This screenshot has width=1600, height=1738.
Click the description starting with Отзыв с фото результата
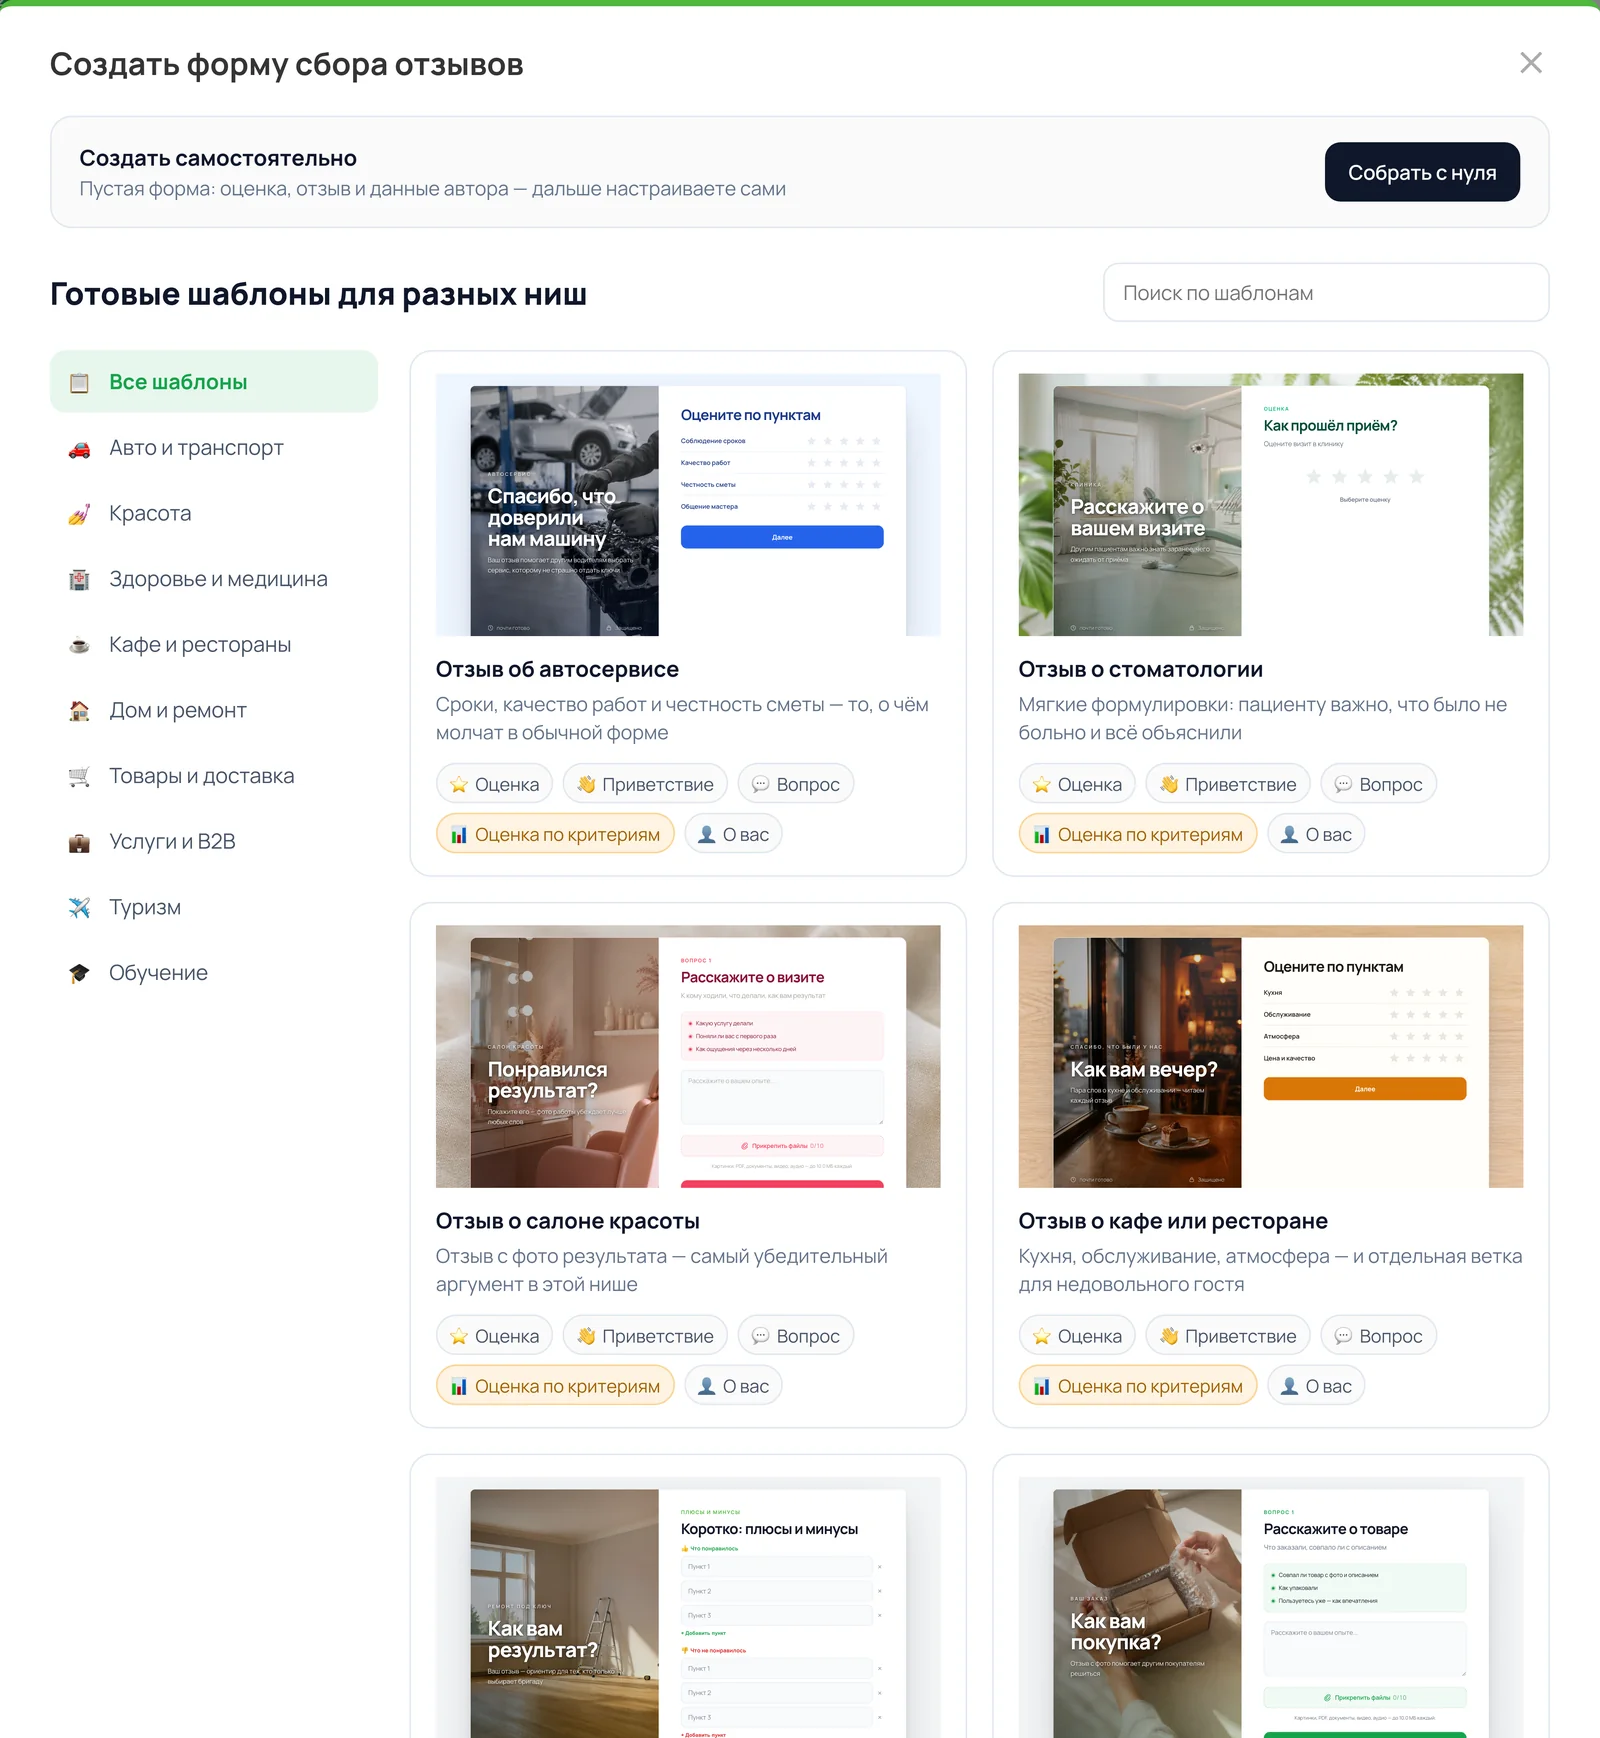point(662,1270)
